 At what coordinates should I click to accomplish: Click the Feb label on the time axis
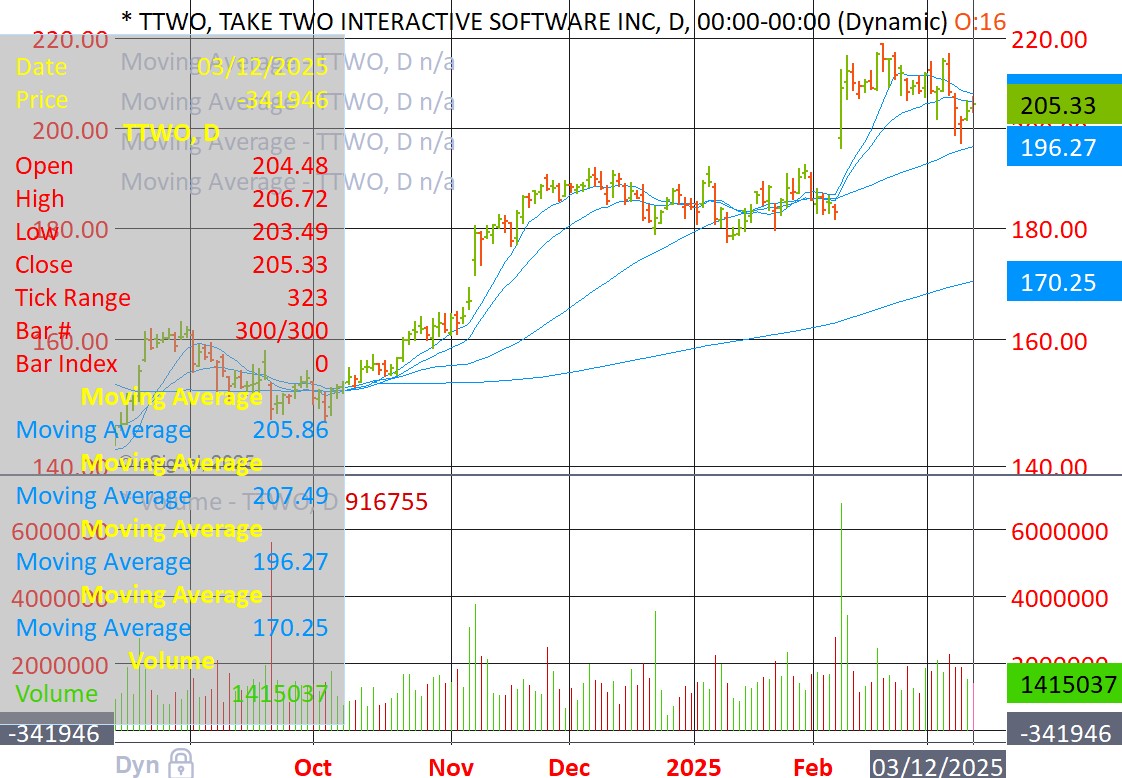pos(813,767)
